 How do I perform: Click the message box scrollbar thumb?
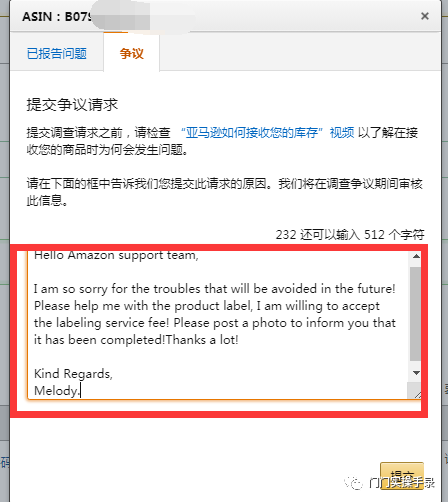pos(416,313)
